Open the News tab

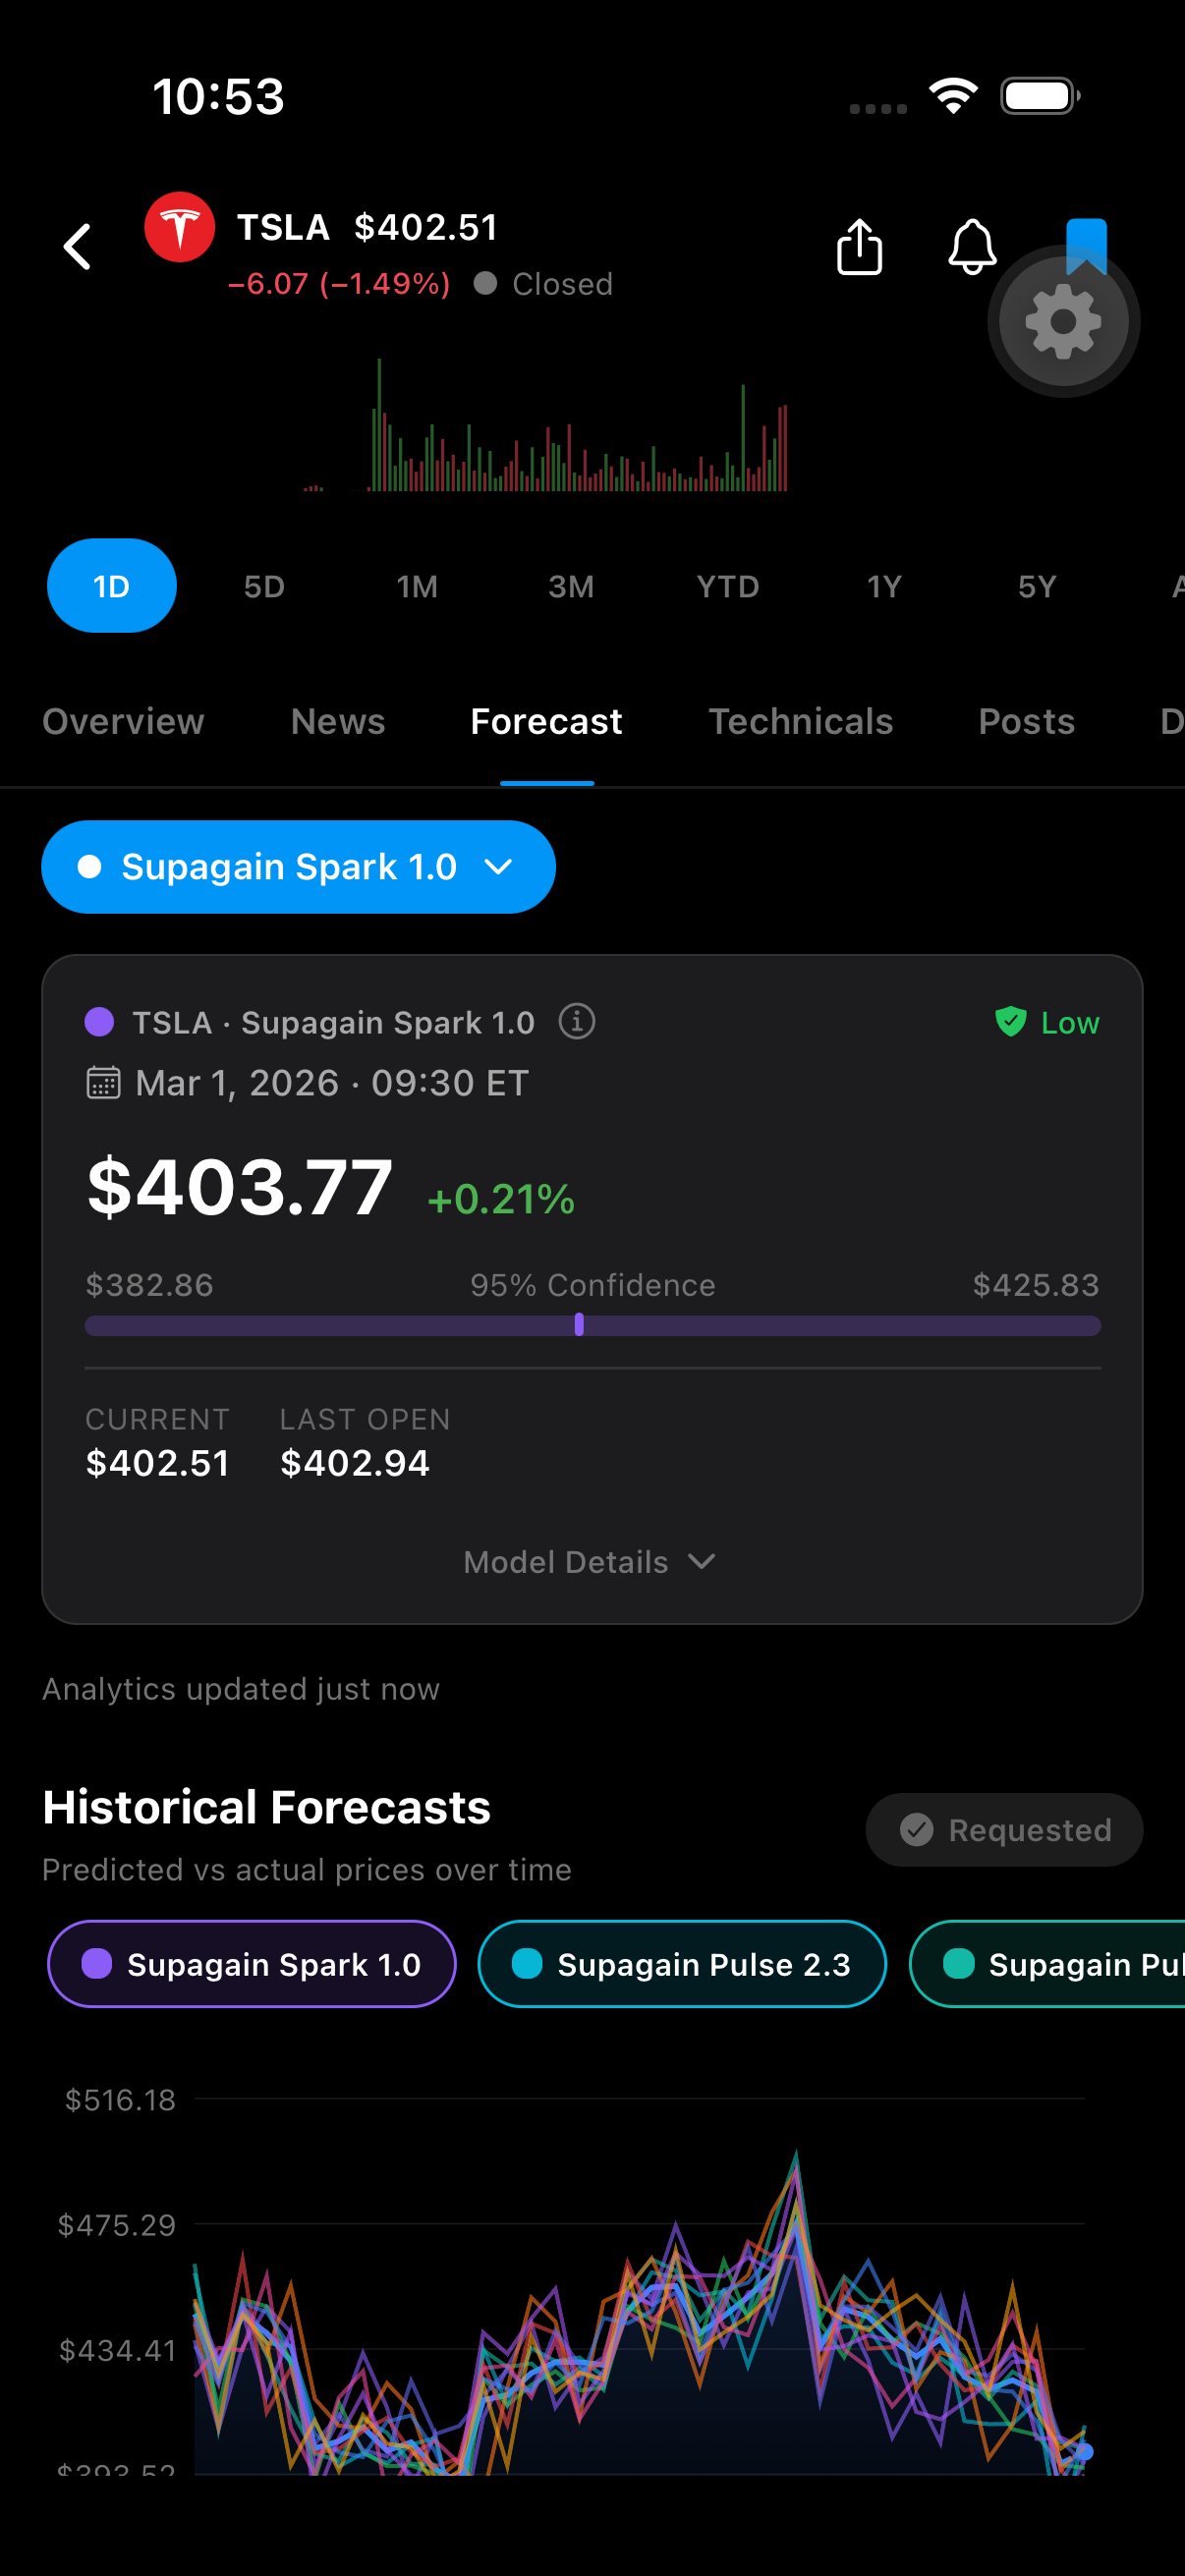338,722
